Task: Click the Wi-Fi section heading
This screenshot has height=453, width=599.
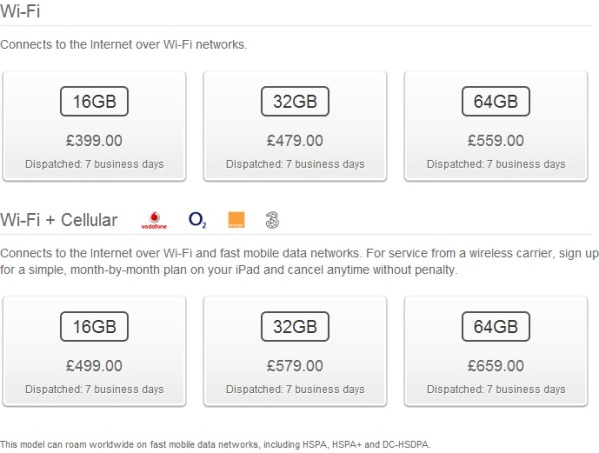Action: click(20, 11)
